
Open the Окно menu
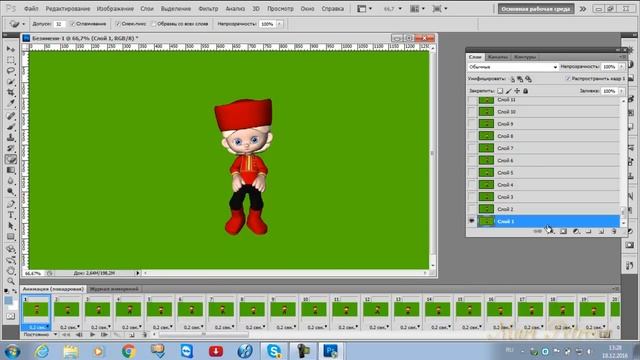point(307,9)
